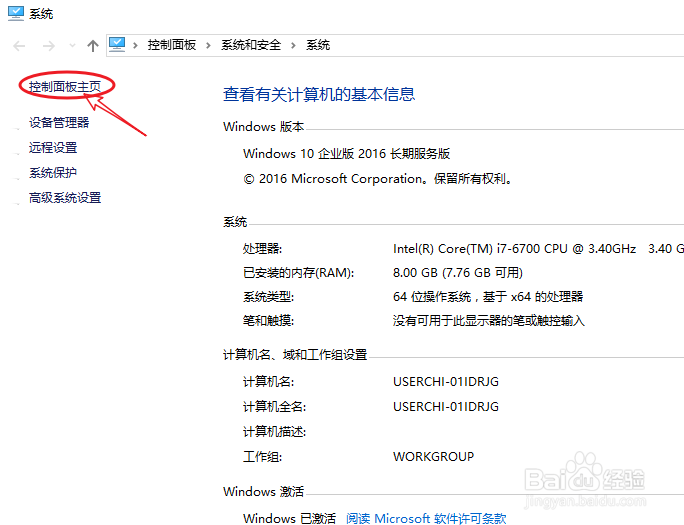684x525 pixels.
Task: Click the computer icon in the address bar
Action: (x=117, y=44)
